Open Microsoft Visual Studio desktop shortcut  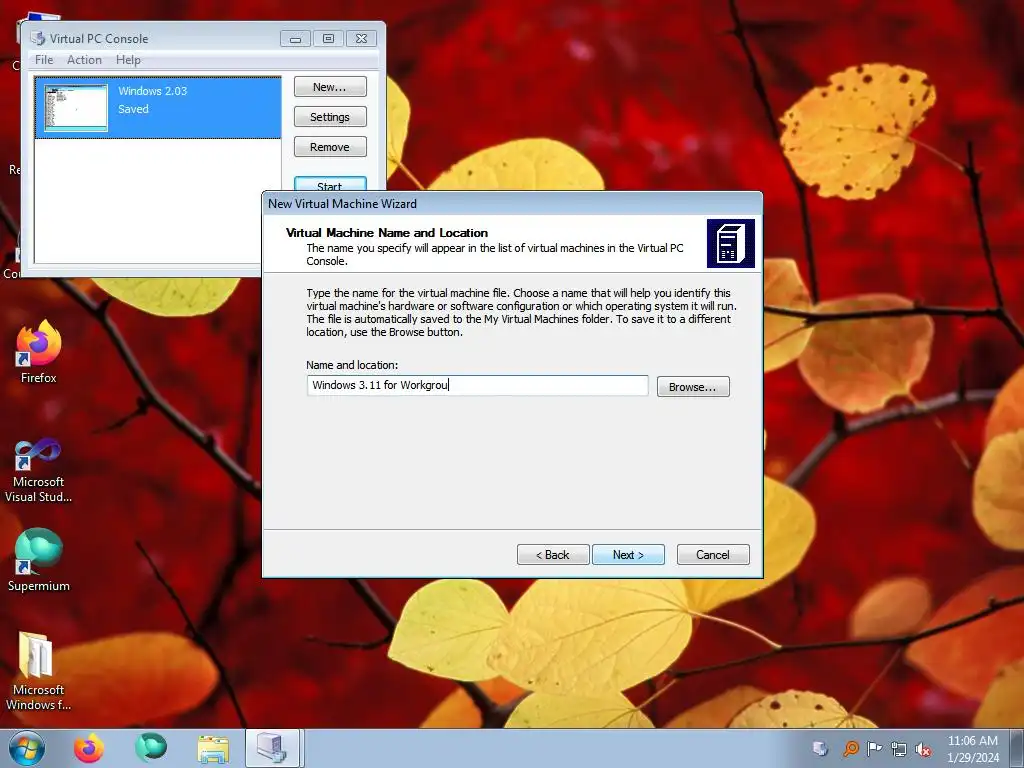[x=39, y=470]
